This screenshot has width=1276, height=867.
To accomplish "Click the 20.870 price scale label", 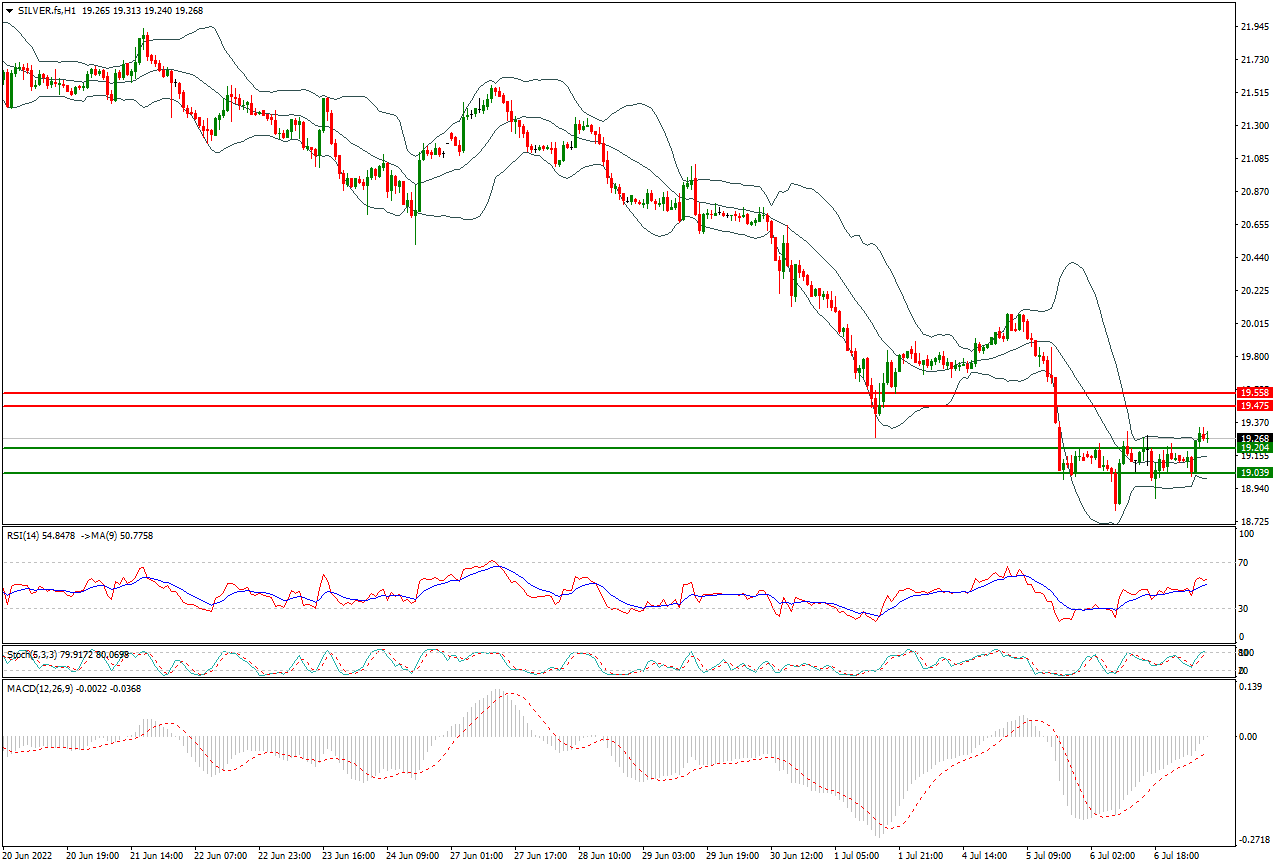I will pos(1254,191).
